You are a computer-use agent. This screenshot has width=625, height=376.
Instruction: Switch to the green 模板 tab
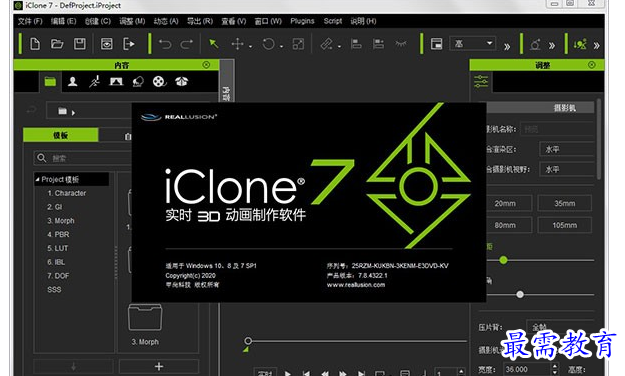coord(61,135)
